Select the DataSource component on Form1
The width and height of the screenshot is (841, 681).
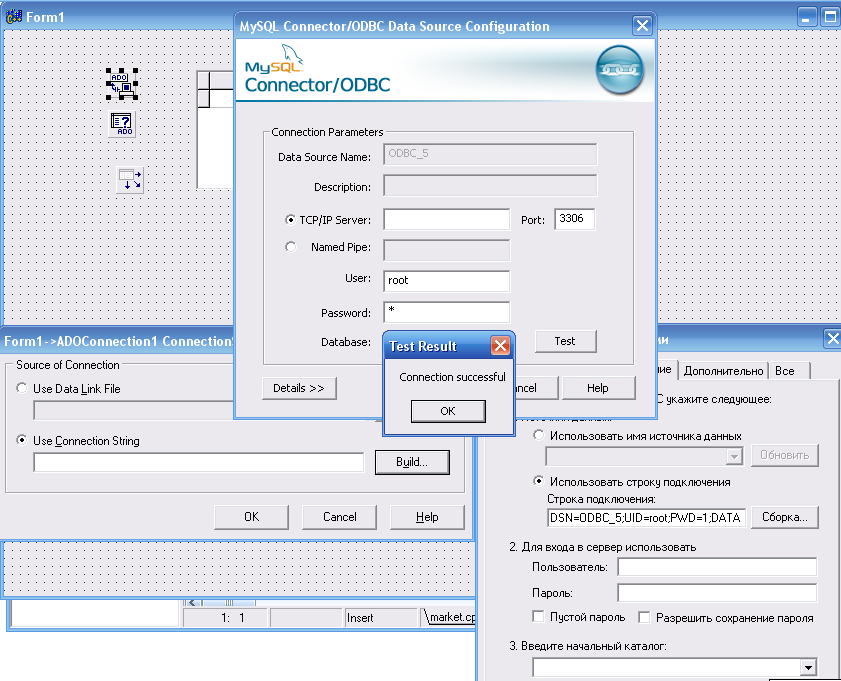(x=130, y=180)
